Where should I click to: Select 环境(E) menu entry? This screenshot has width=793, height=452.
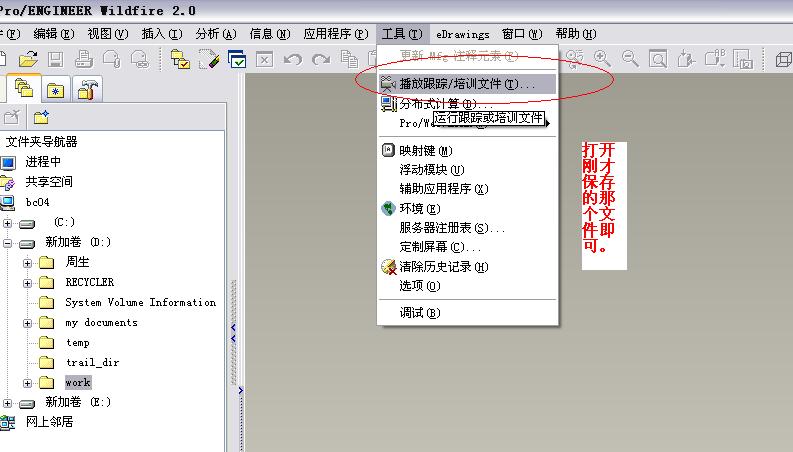(x=467, y=208)
